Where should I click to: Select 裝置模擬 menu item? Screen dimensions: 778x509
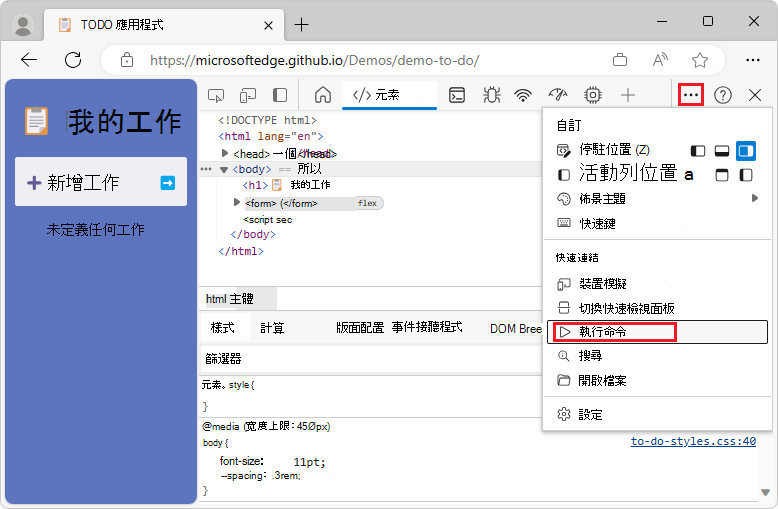pyautogui.click(x=657, y=284)
